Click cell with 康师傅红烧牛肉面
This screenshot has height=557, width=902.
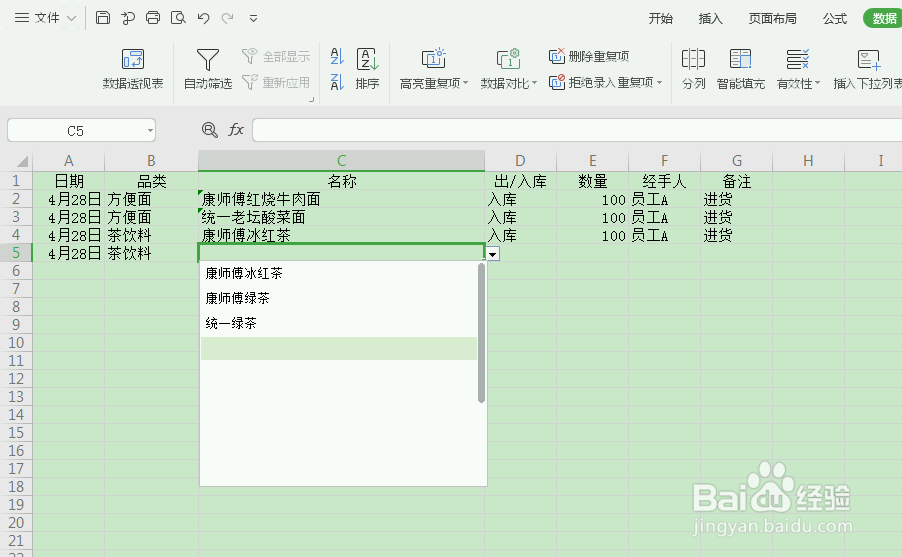[x=342, y=199]
